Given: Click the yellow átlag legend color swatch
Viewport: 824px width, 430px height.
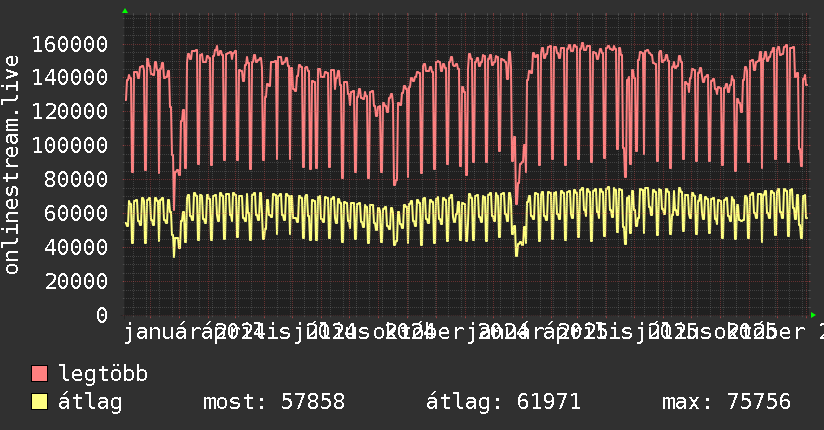Looking at the screenshot, I should click(x=39, y=402).
